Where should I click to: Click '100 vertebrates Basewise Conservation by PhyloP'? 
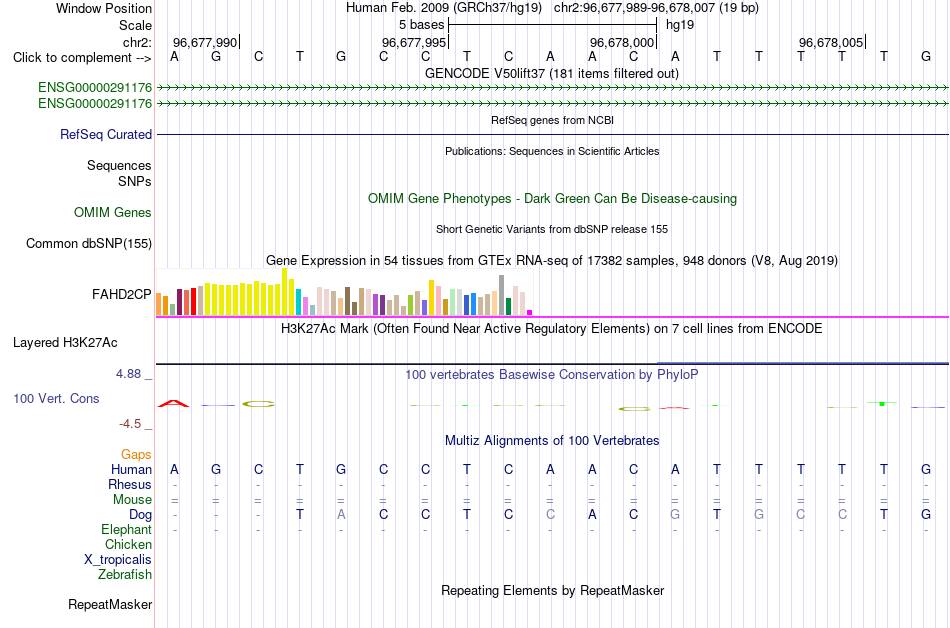coord(552,375)
